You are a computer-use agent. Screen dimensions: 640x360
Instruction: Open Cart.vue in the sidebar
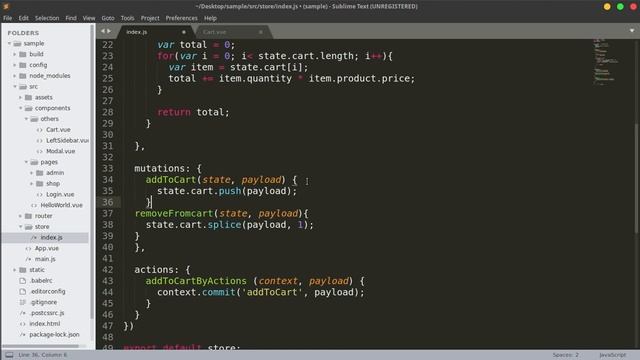point(58,129)
